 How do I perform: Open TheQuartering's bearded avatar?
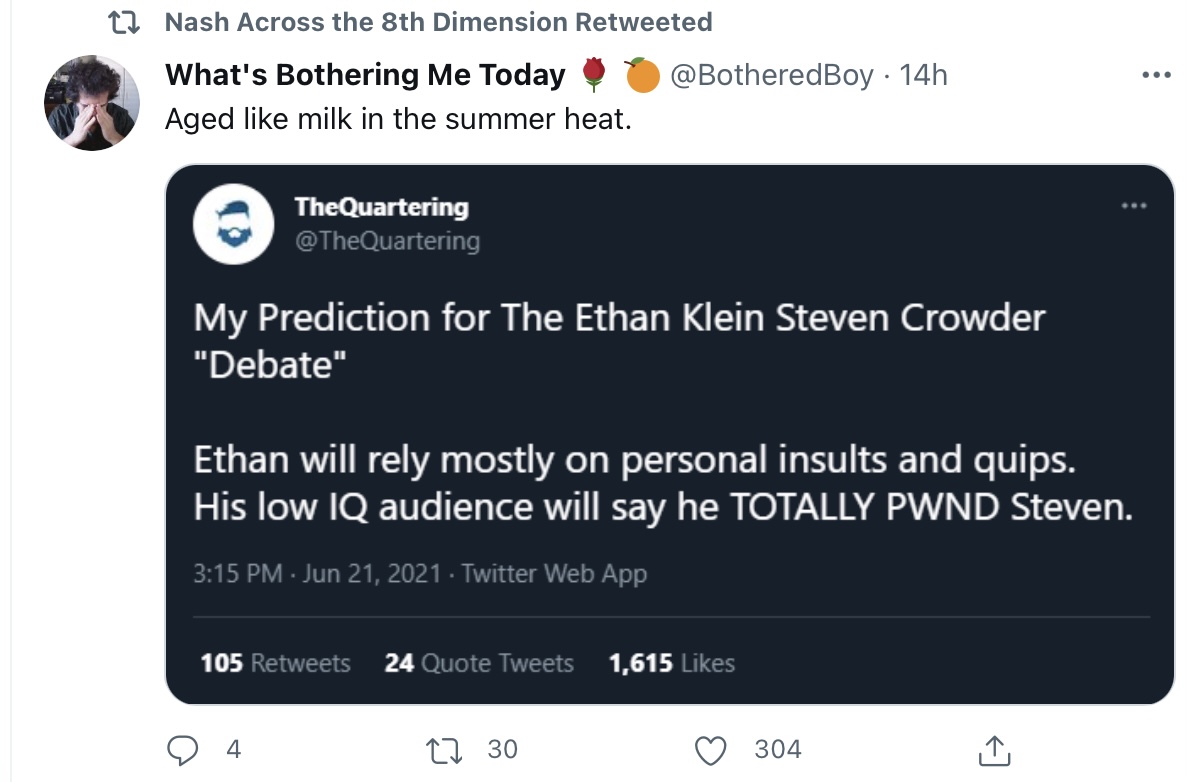(233, 224)
